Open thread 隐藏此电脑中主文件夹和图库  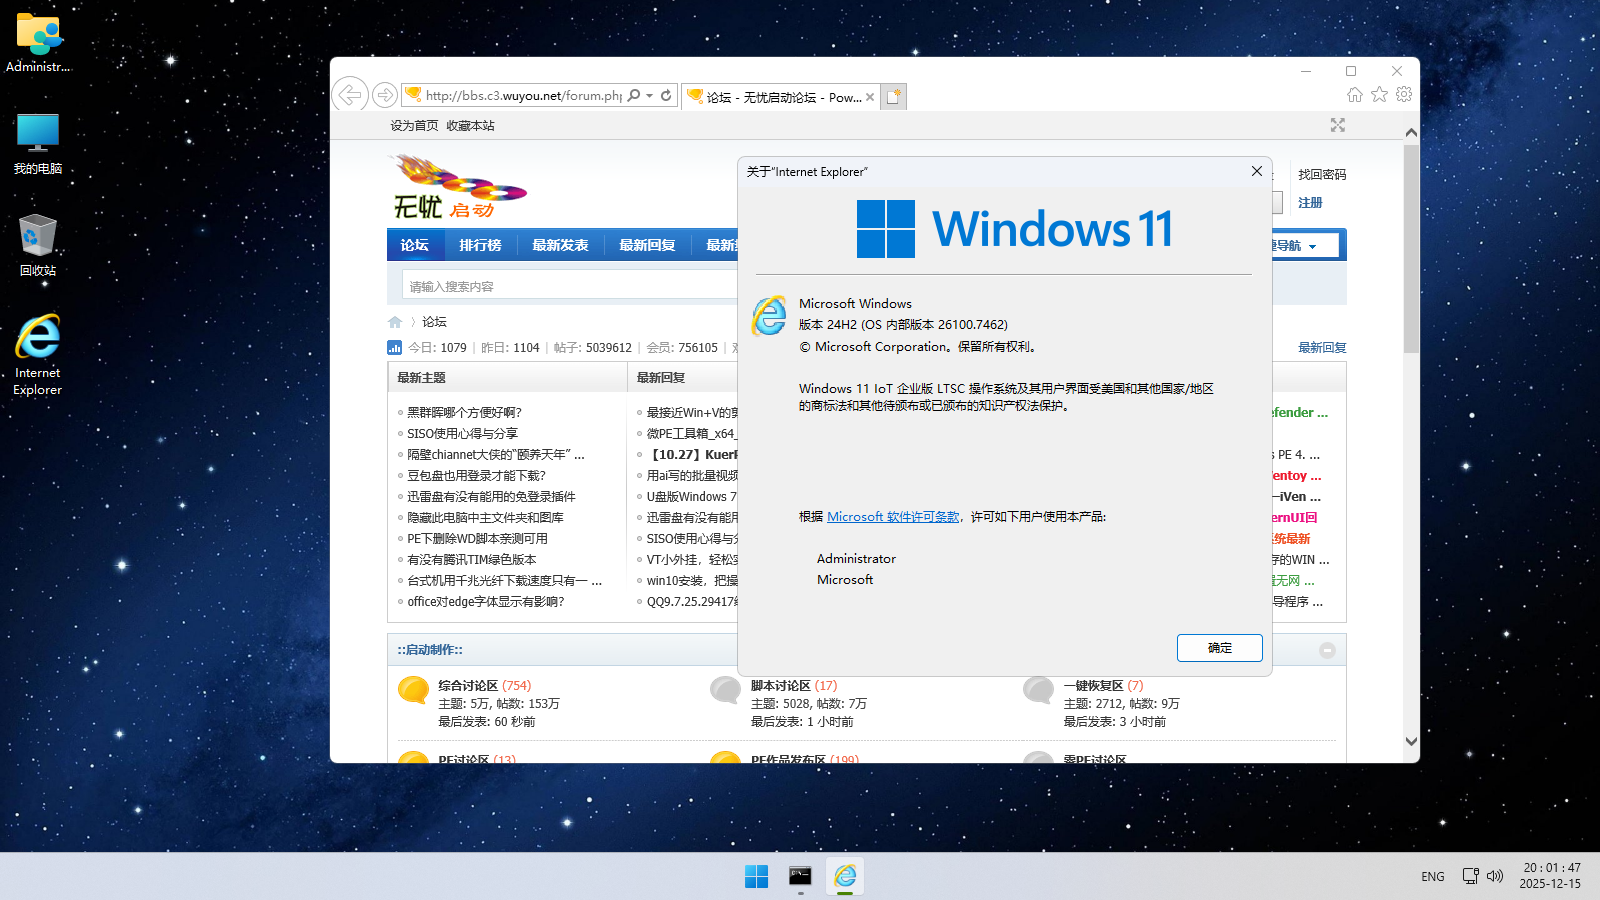[x=485, y=517]
